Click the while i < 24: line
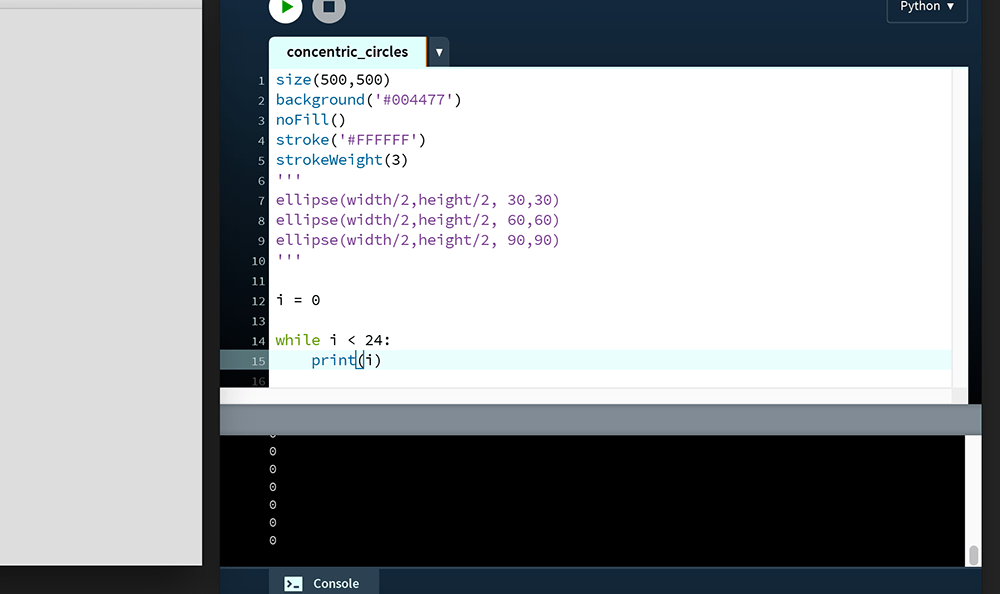 333,340
